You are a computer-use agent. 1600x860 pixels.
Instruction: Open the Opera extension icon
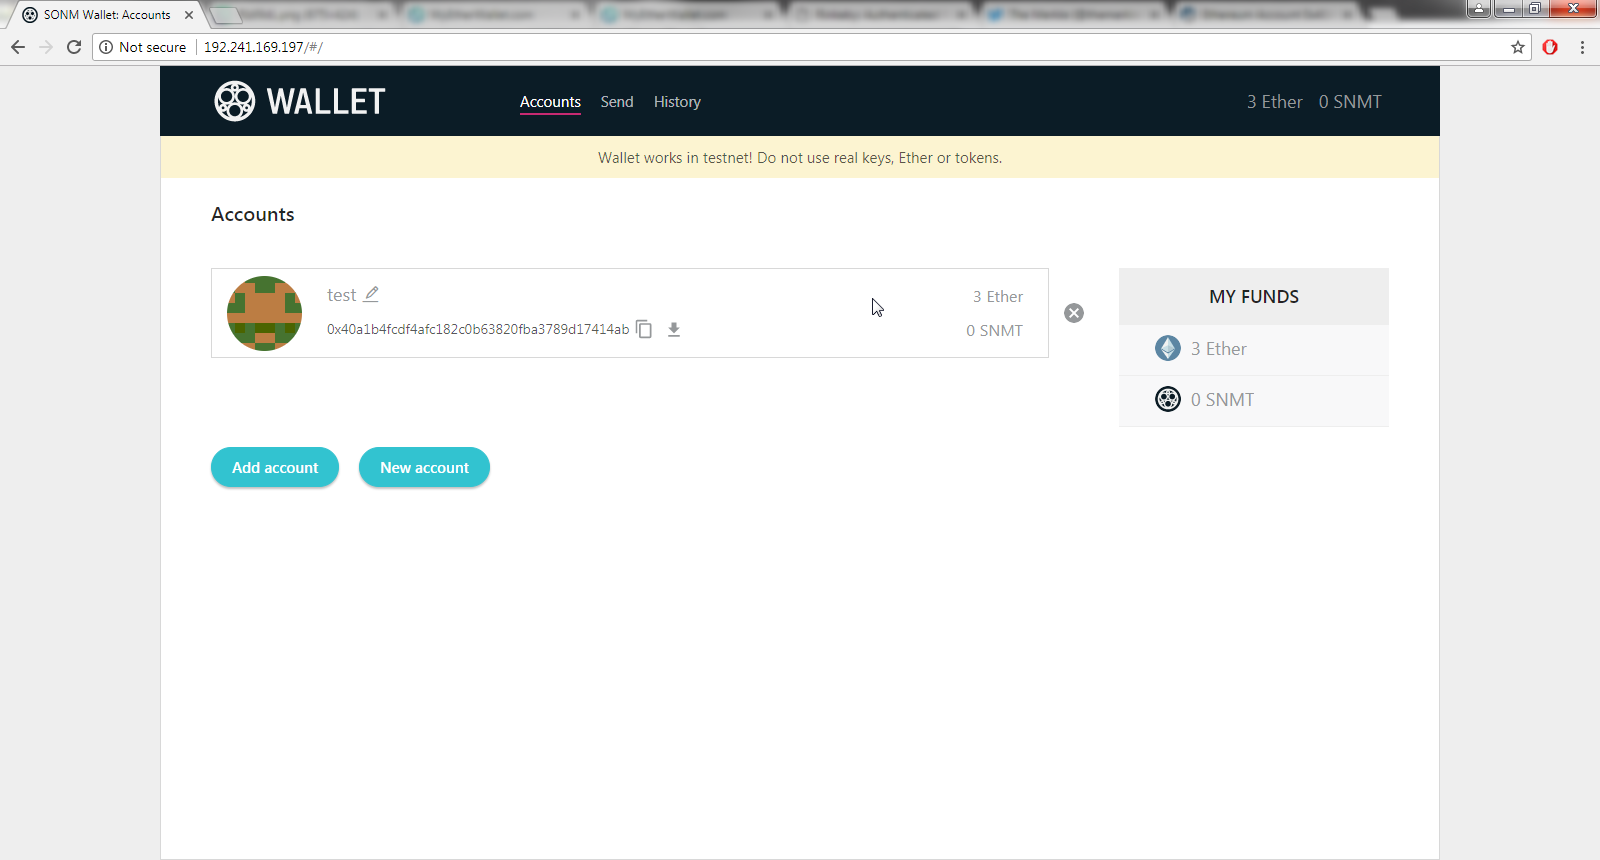(x=1550, y=47)
